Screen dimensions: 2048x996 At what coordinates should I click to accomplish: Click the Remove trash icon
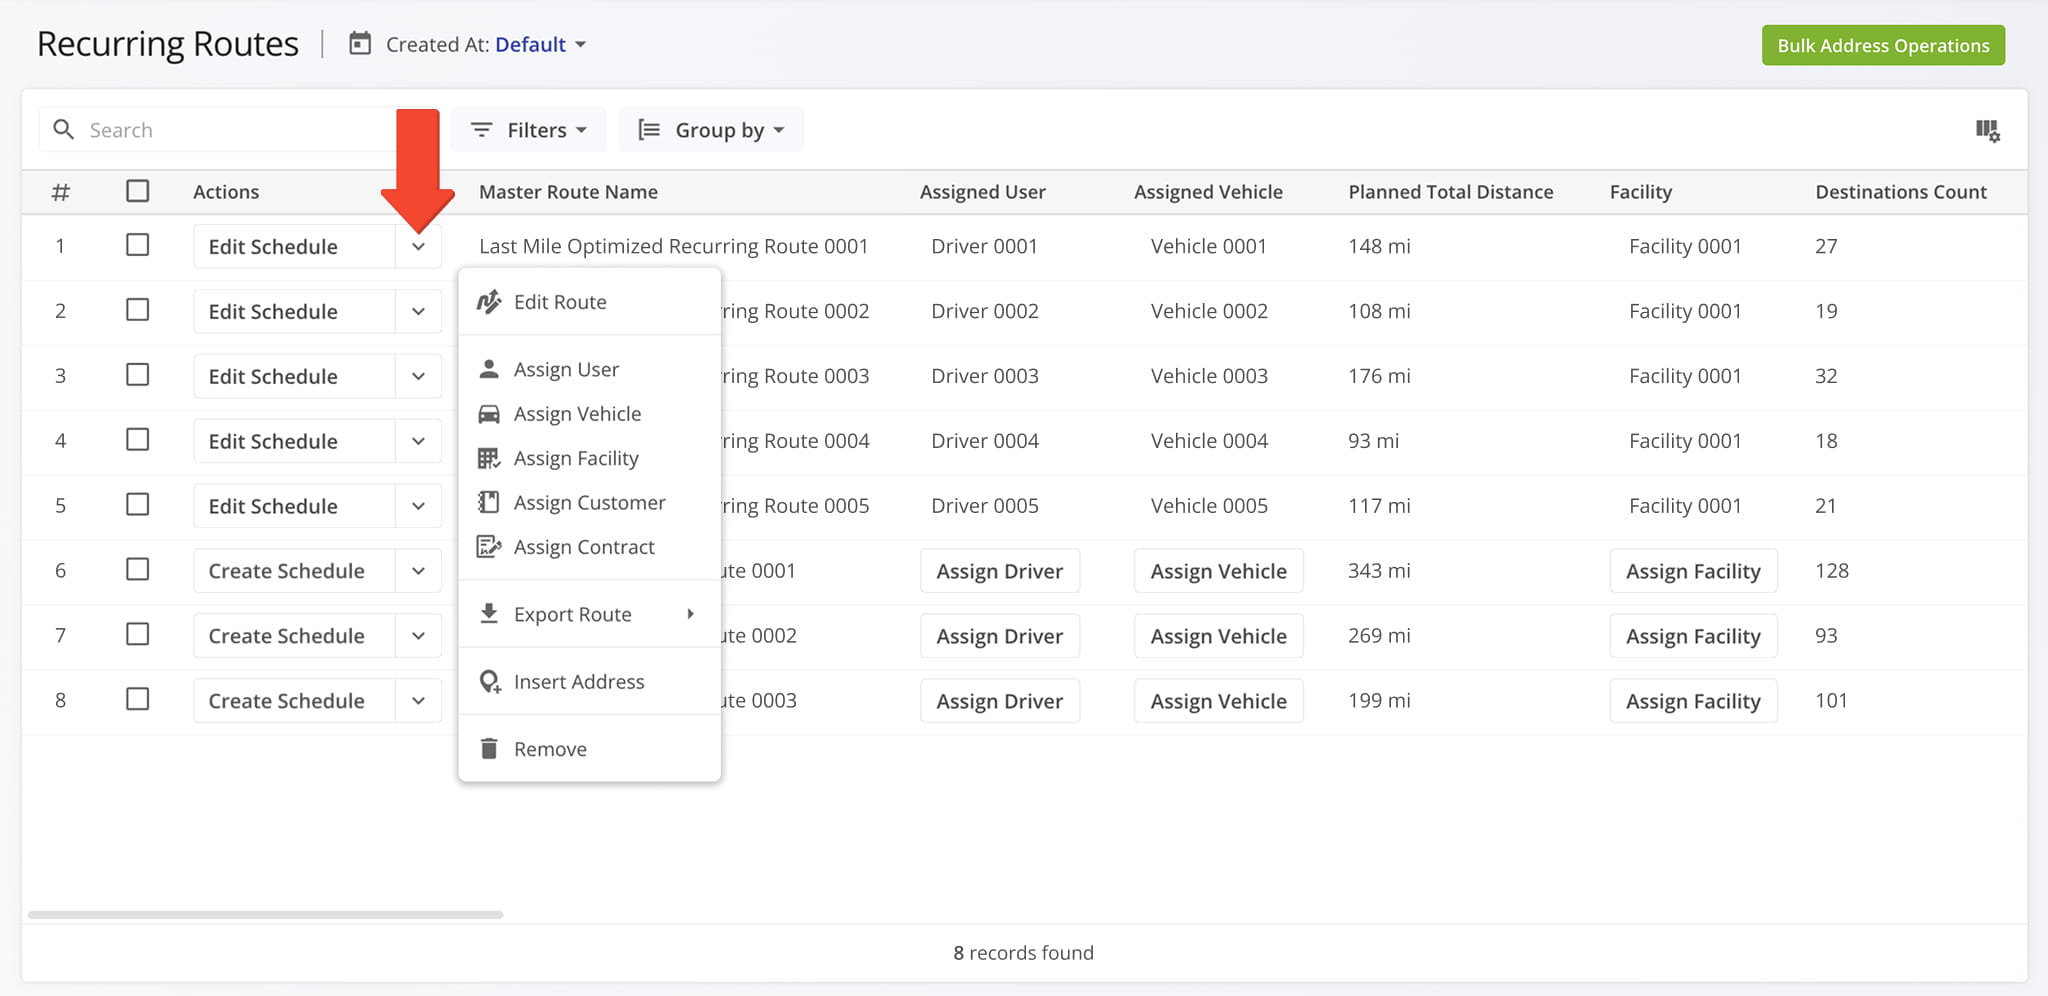(489, 748)
